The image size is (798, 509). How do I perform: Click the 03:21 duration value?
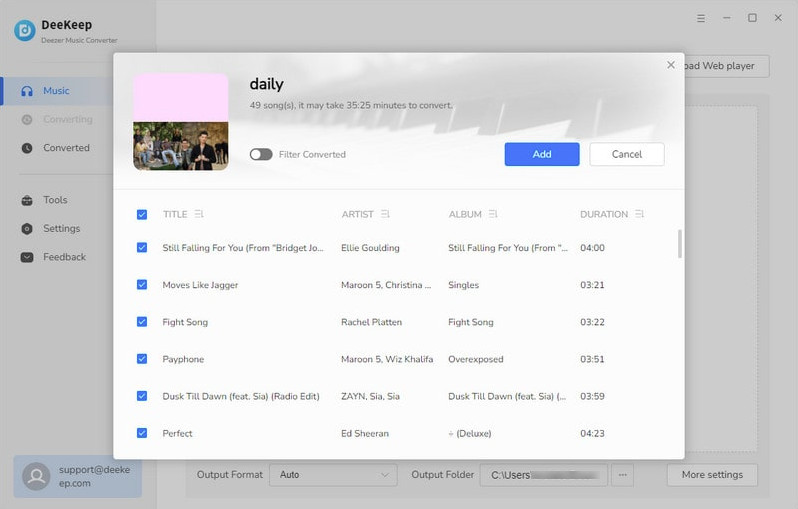[592, 285]
